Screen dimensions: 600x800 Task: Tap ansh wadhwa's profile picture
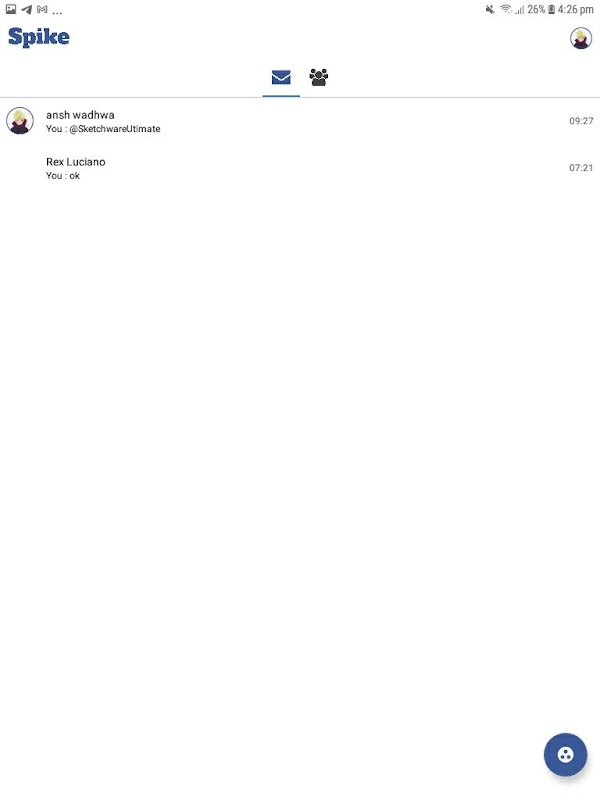click(20, 121)
